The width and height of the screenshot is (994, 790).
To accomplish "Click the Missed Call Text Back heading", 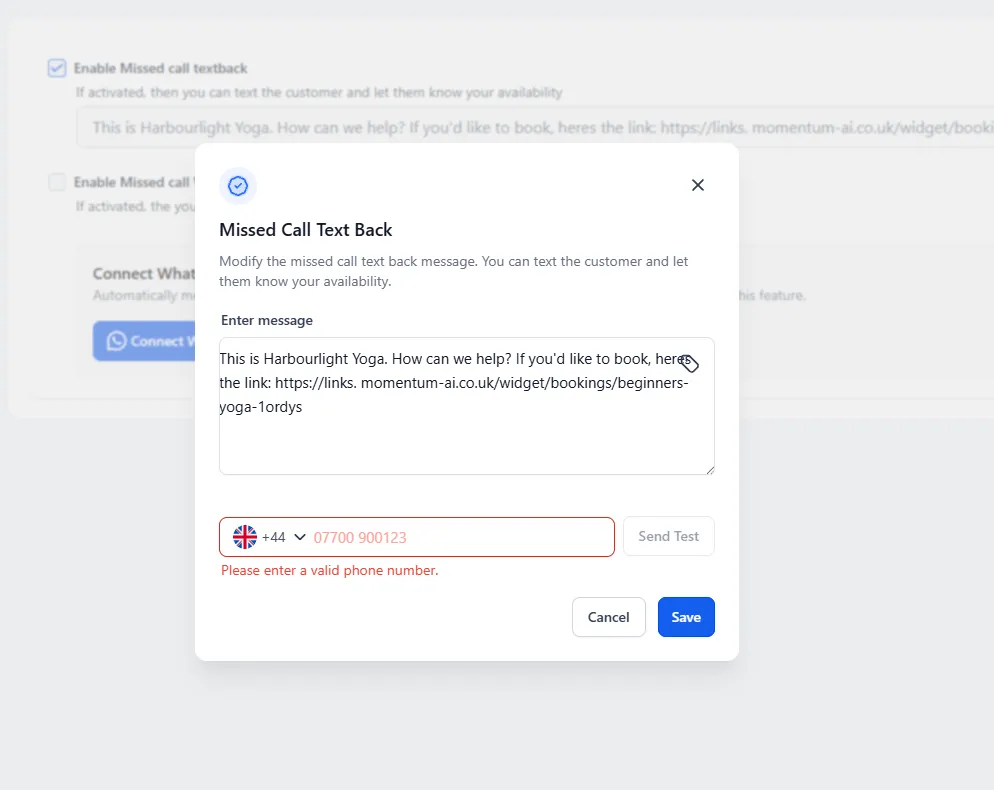I will click(306, 230).
